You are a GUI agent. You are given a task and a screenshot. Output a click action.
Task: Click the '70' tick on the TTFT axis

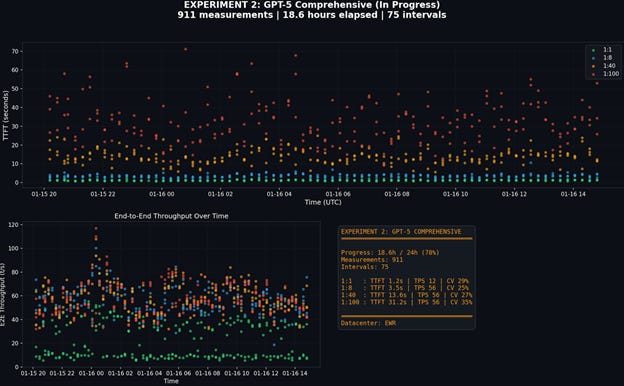click(x=15, y=51)
